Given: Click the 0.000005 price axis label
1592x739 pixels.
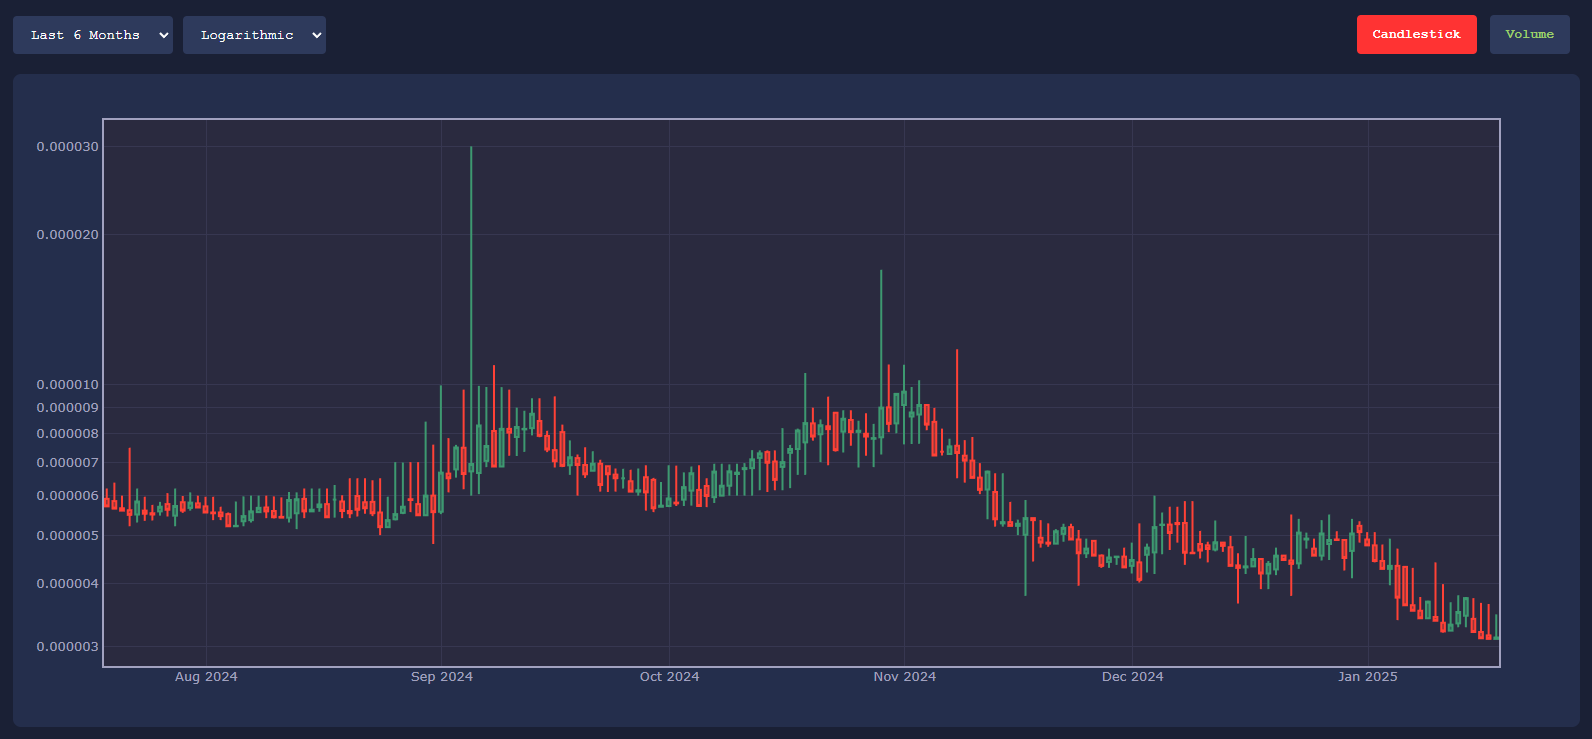Looking at the screenshot, I should point(68,536).
